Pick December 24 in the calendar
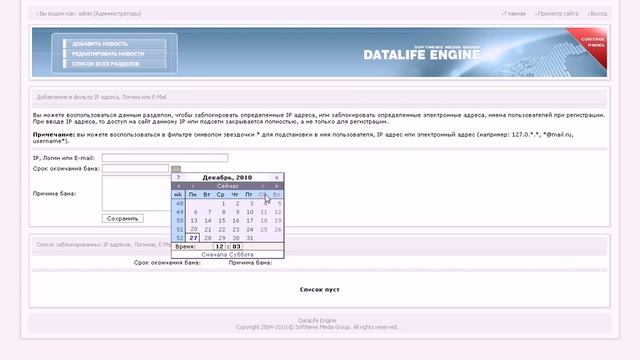The height and width of the screenshot is (360, 640). pos(249,229)
